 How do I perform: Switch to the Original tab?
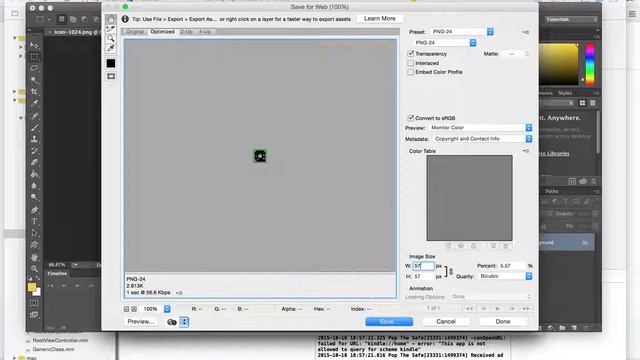(x=135, y=31)
